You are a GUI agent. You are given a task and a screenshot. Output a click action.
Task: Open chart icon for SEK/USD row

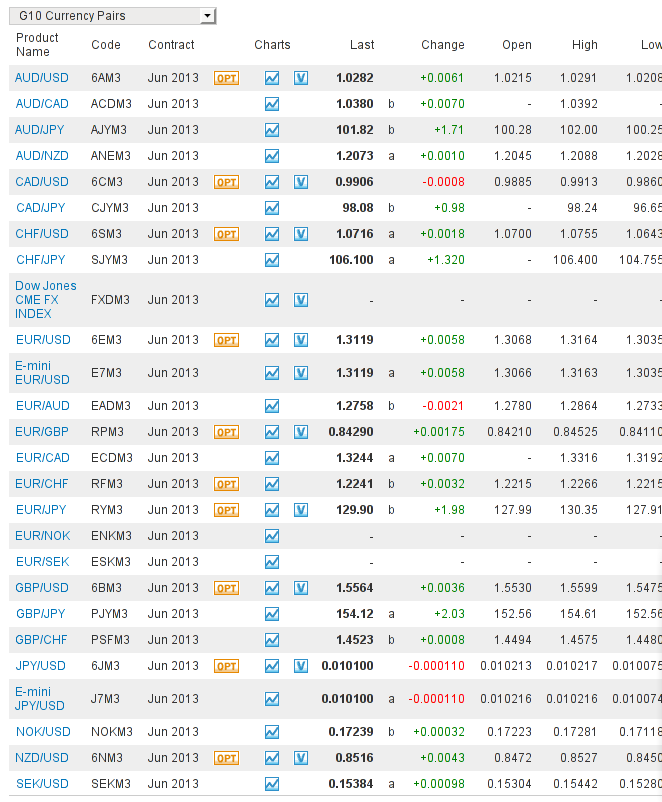(272, 784)
